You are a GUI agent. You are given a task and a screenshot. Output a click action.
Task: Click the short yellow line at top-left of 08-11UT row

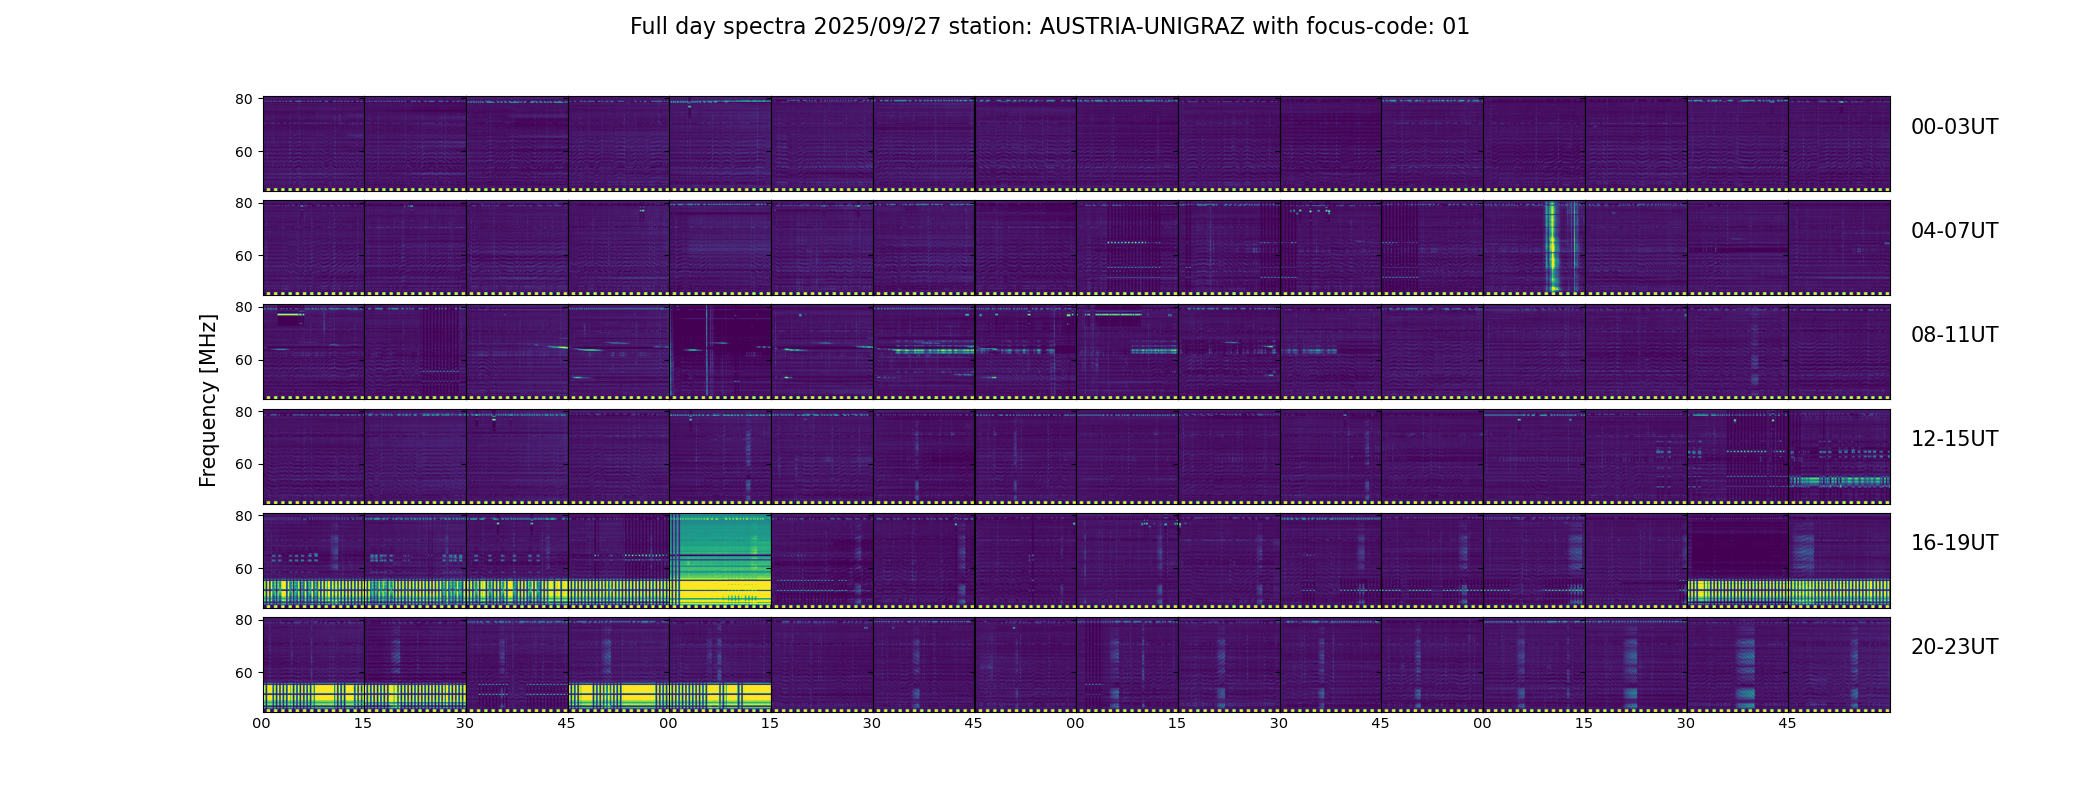(289, 315)
